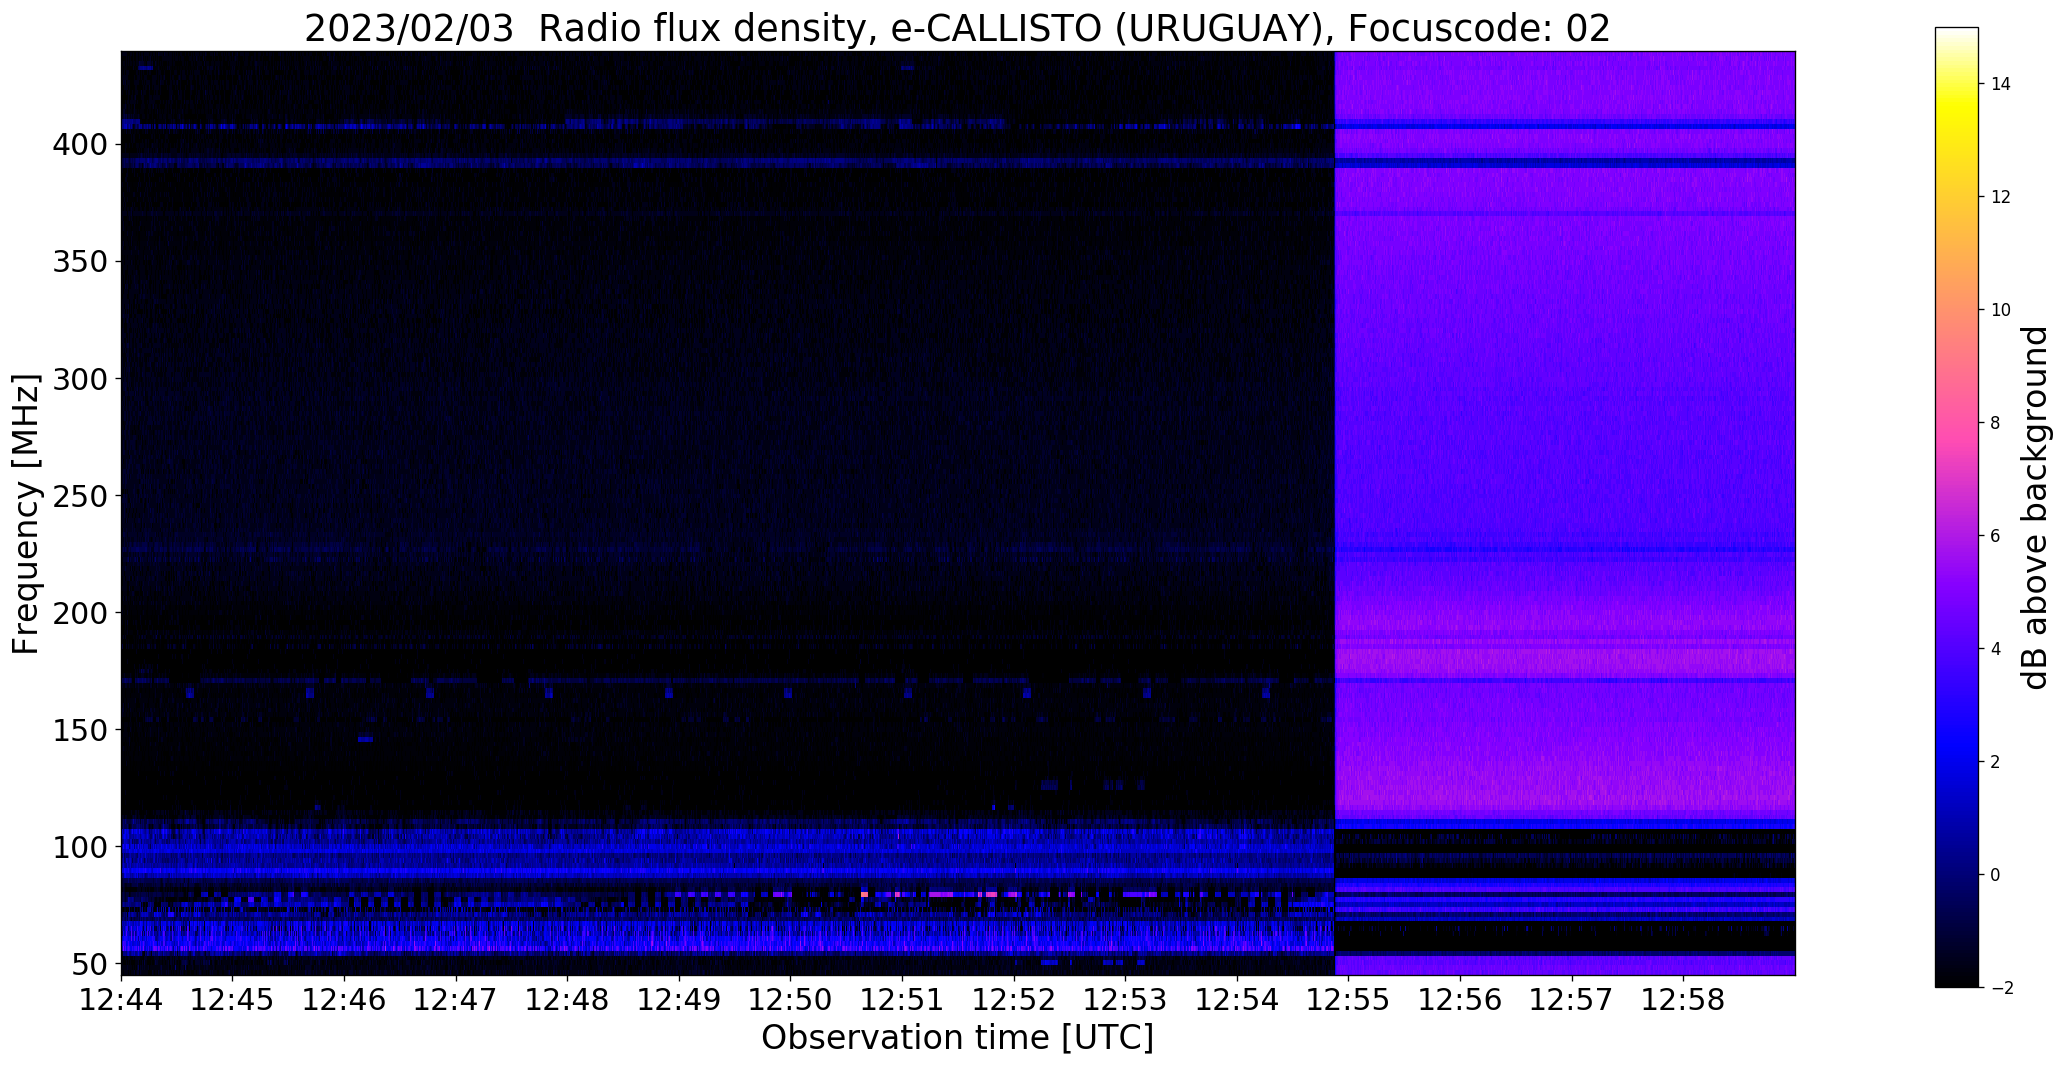2066x1067 pixels.
Task: Click the 12:48 time tick label
Action: pyautogui.click(x=568, y=999)
